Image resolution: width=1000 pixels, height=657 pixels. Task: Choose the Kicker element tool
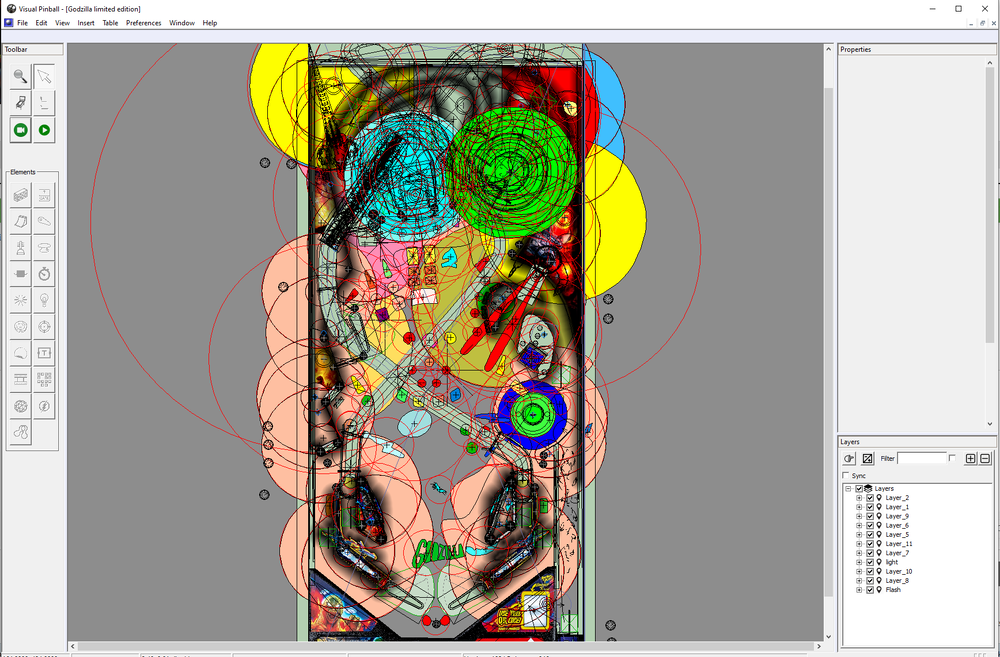click(20, 327)
